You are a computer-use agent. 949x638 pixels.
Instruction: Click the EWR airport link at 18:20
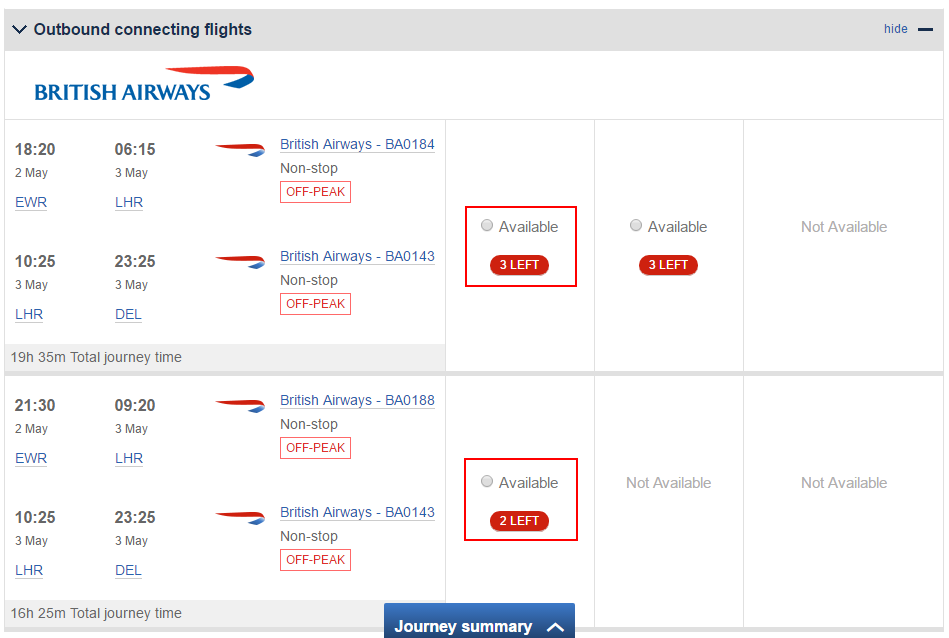pyautogui.click(x=31, y=202)
